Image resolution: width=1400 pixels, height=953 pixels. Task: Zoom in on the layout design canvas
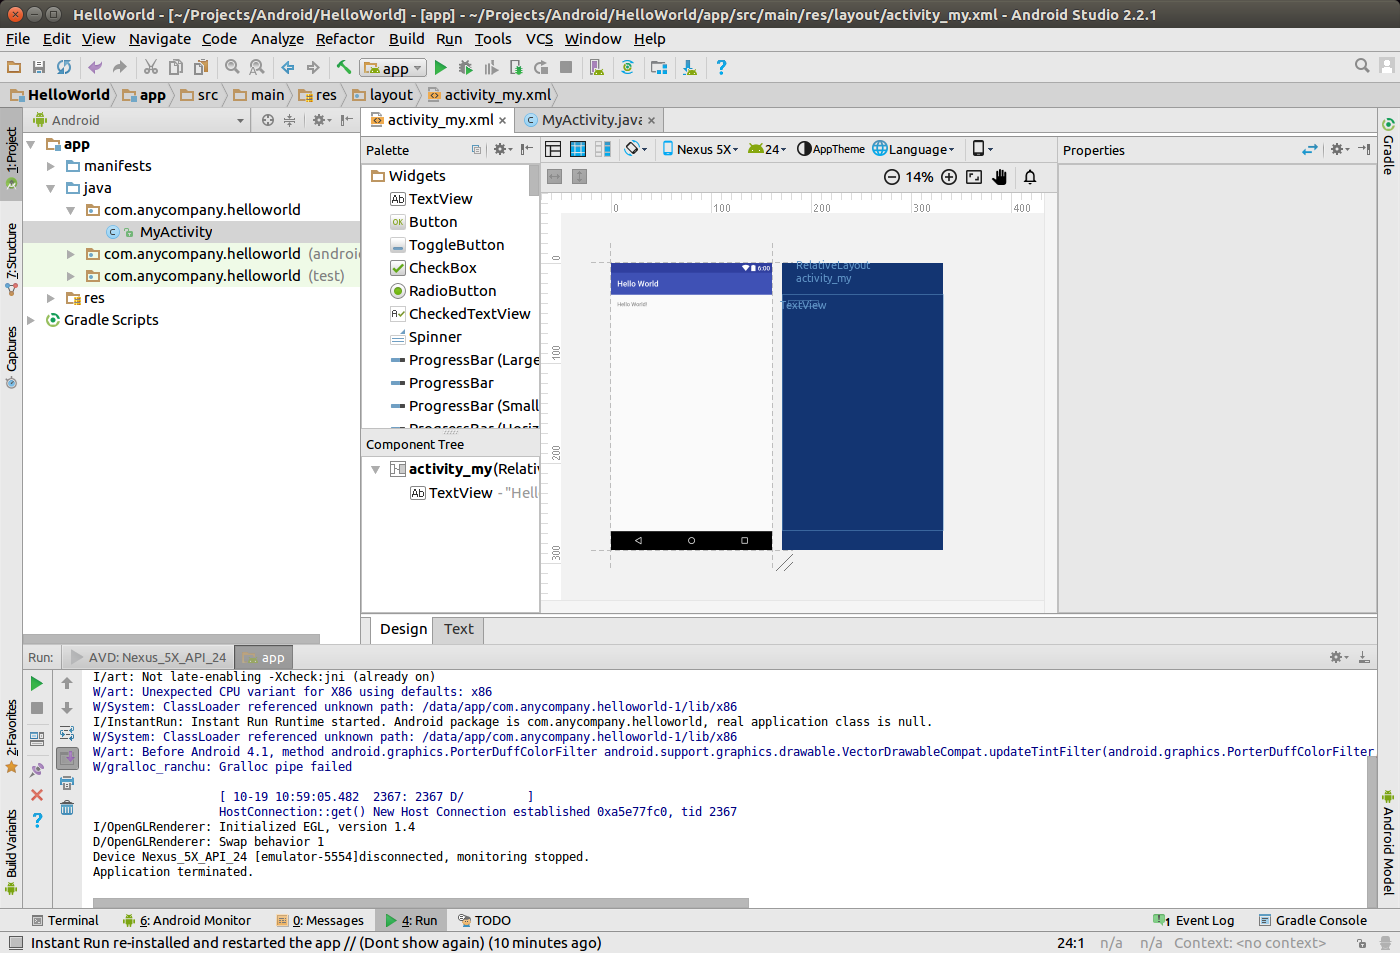(x=949, y=177)
